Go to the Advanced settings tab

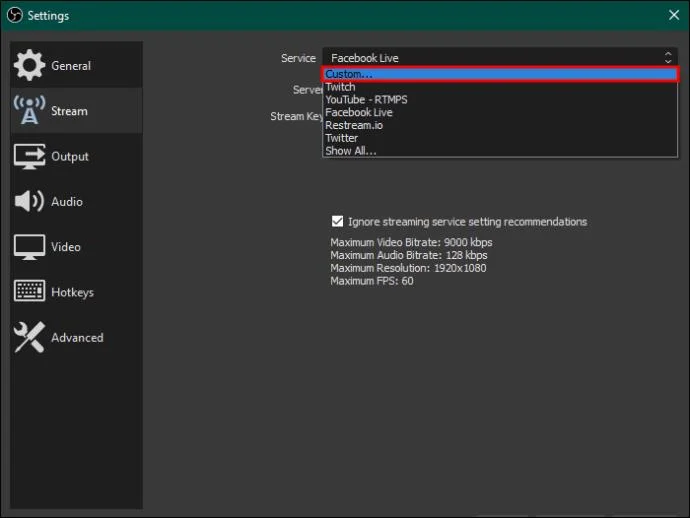(x=76, y=338)
